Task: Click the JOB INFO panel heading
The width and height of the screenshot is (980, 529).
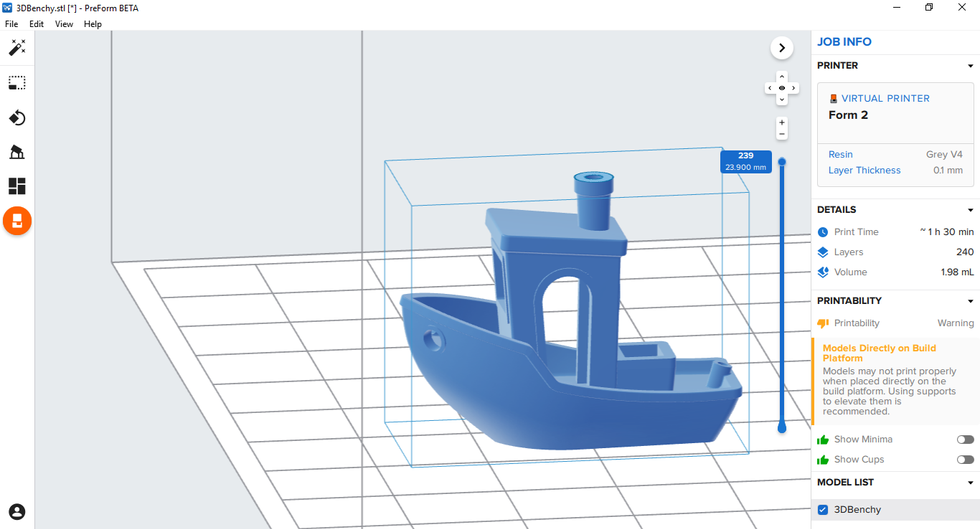Action: (844, 42)
